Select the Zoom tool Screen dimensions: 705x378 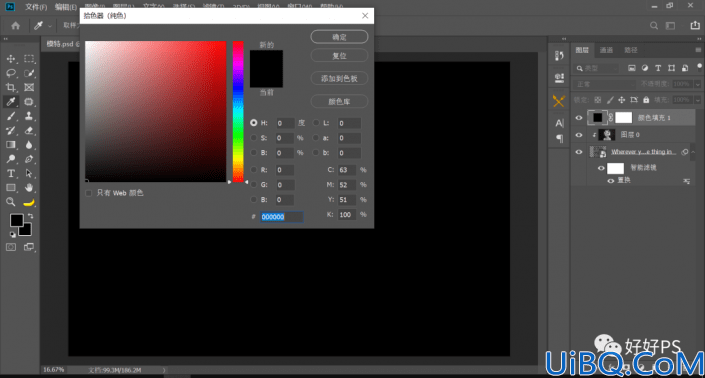[x=11, y=202]
